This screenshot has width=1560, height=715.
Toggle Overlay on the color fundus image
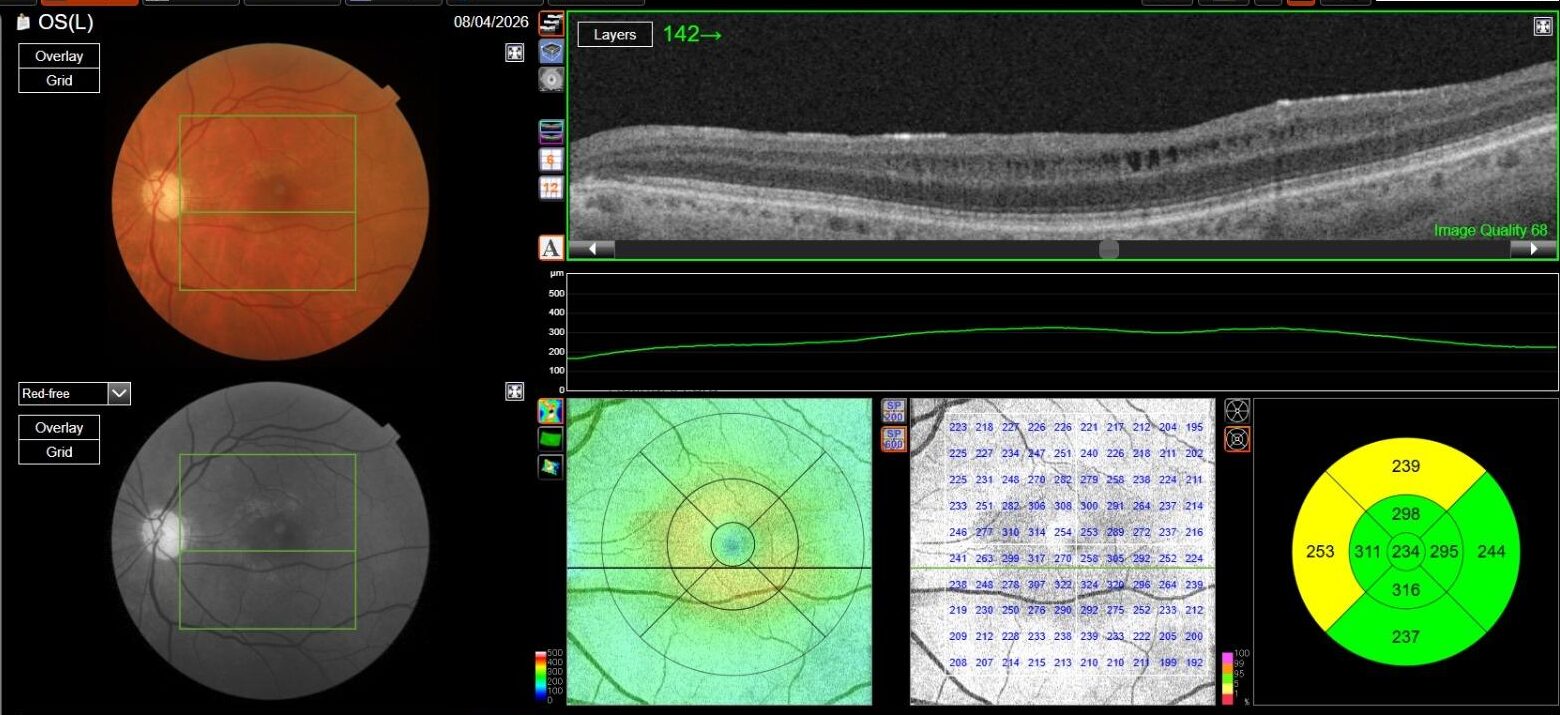[x=59, y=56]
